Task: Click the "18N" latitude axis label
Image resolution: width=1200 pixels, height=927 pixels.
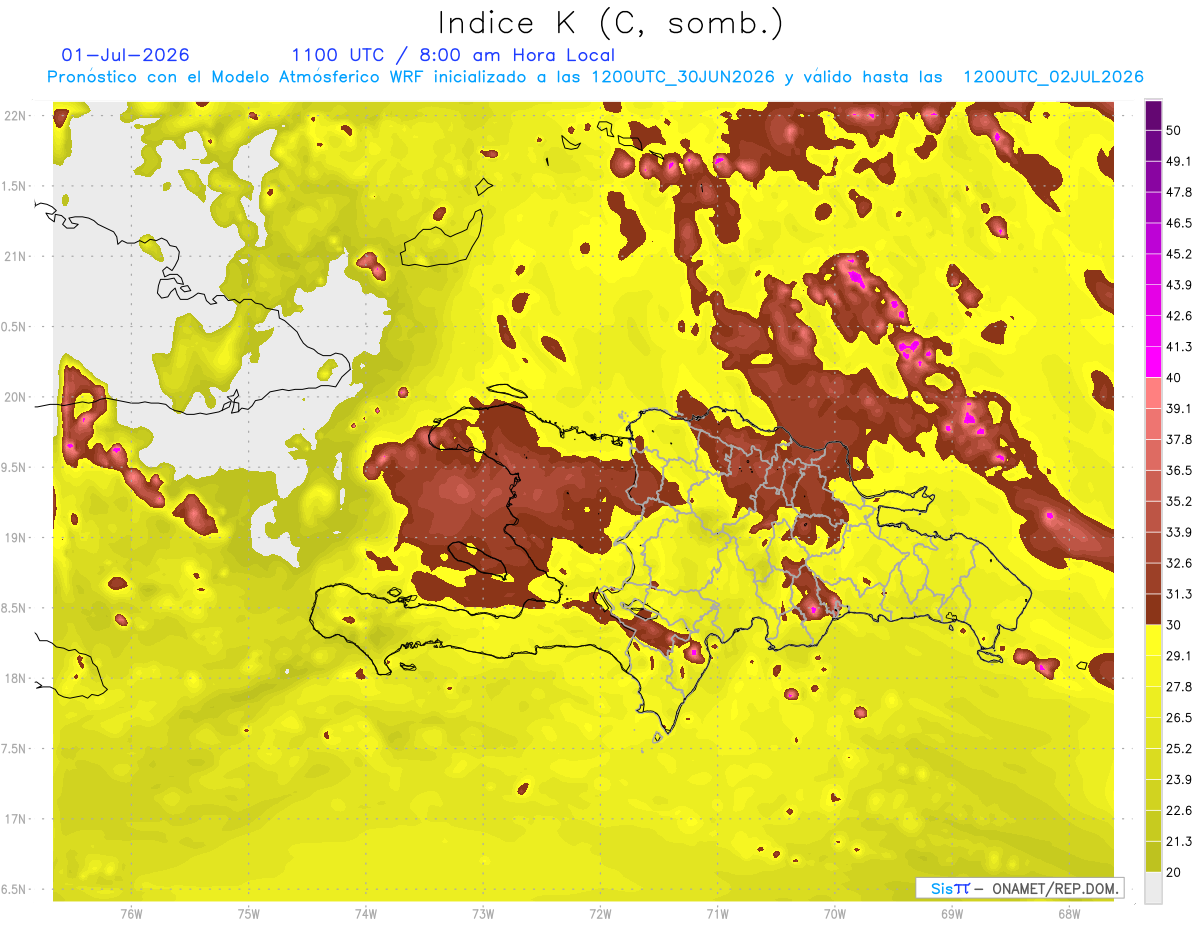Action: pos(17,678)
